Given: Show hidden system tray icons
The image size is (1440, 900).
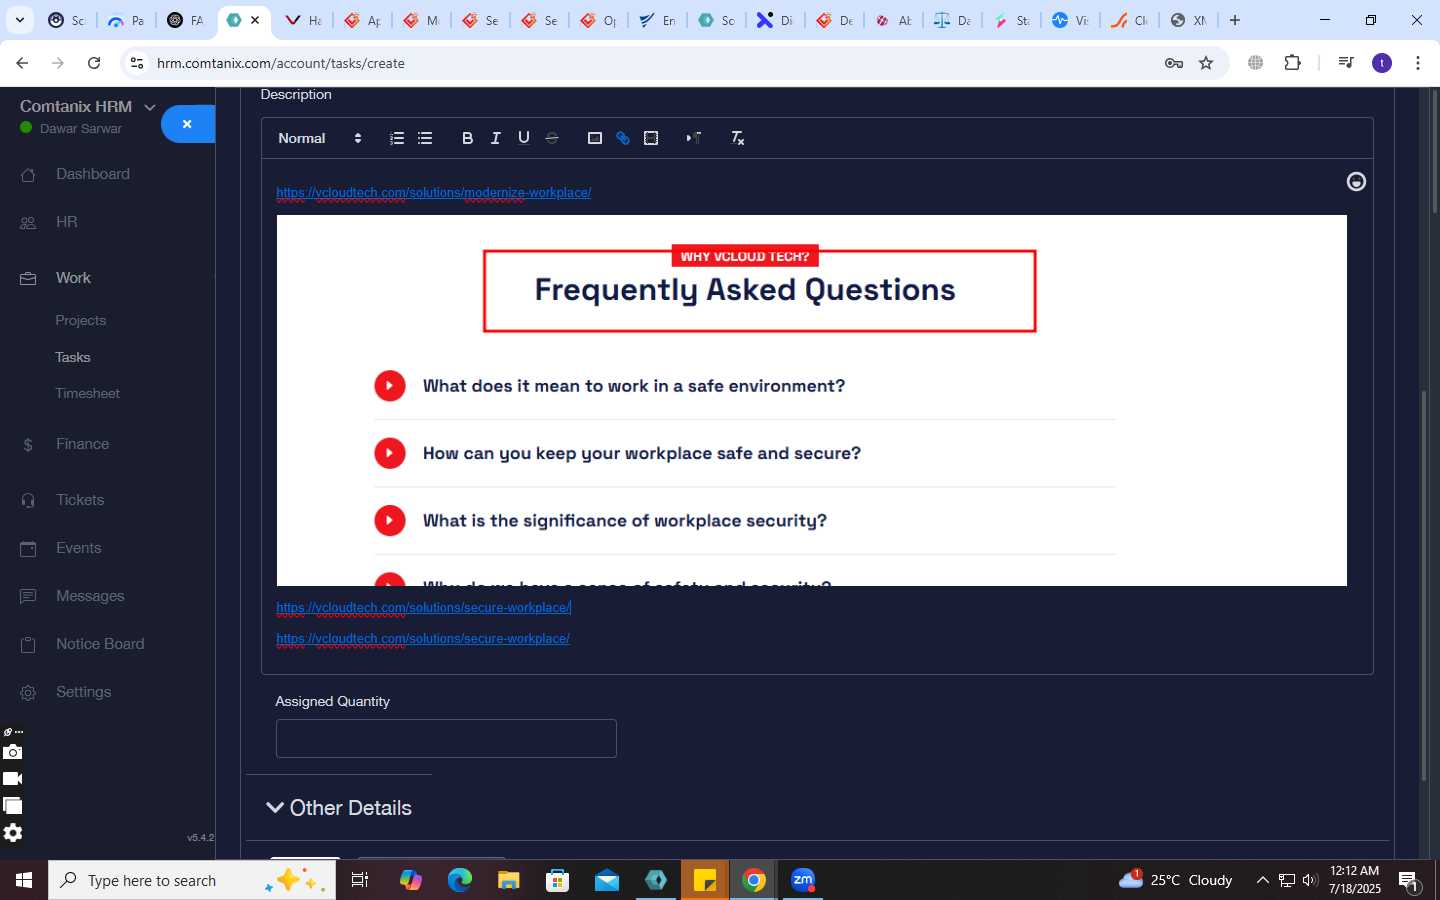Looking at the screenshot, I should 1262,880.
